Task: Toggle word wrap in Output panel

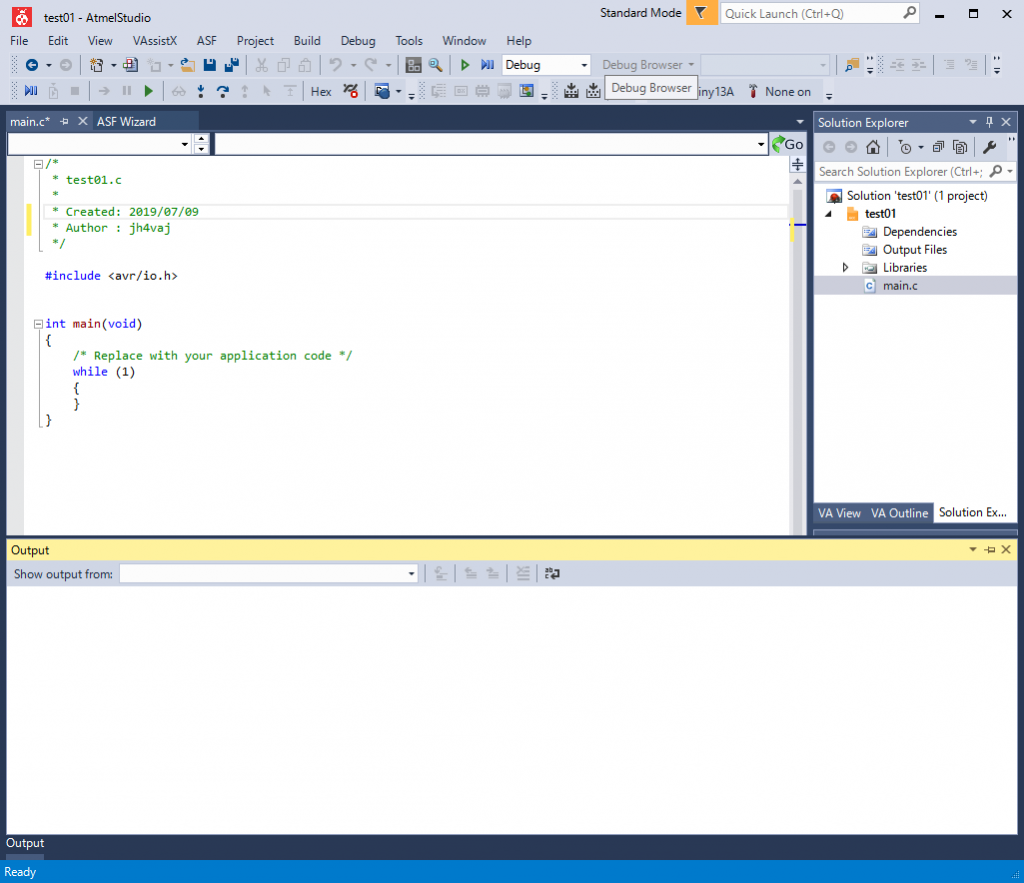Action: [x=552, y=574]
